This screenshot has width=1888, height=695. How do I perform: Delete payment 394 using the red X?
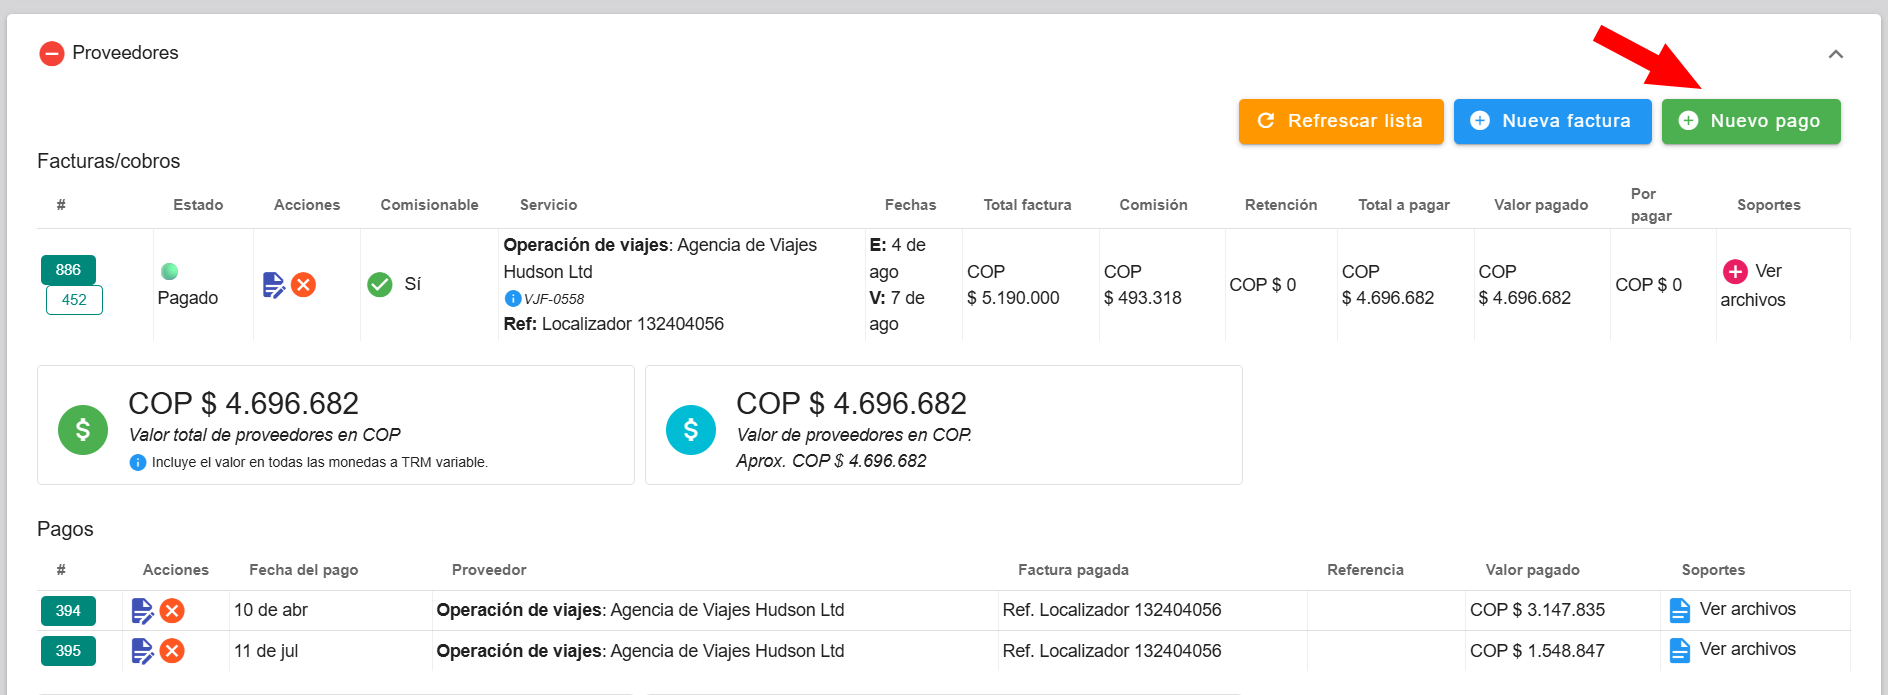click(x=172, y=610)
